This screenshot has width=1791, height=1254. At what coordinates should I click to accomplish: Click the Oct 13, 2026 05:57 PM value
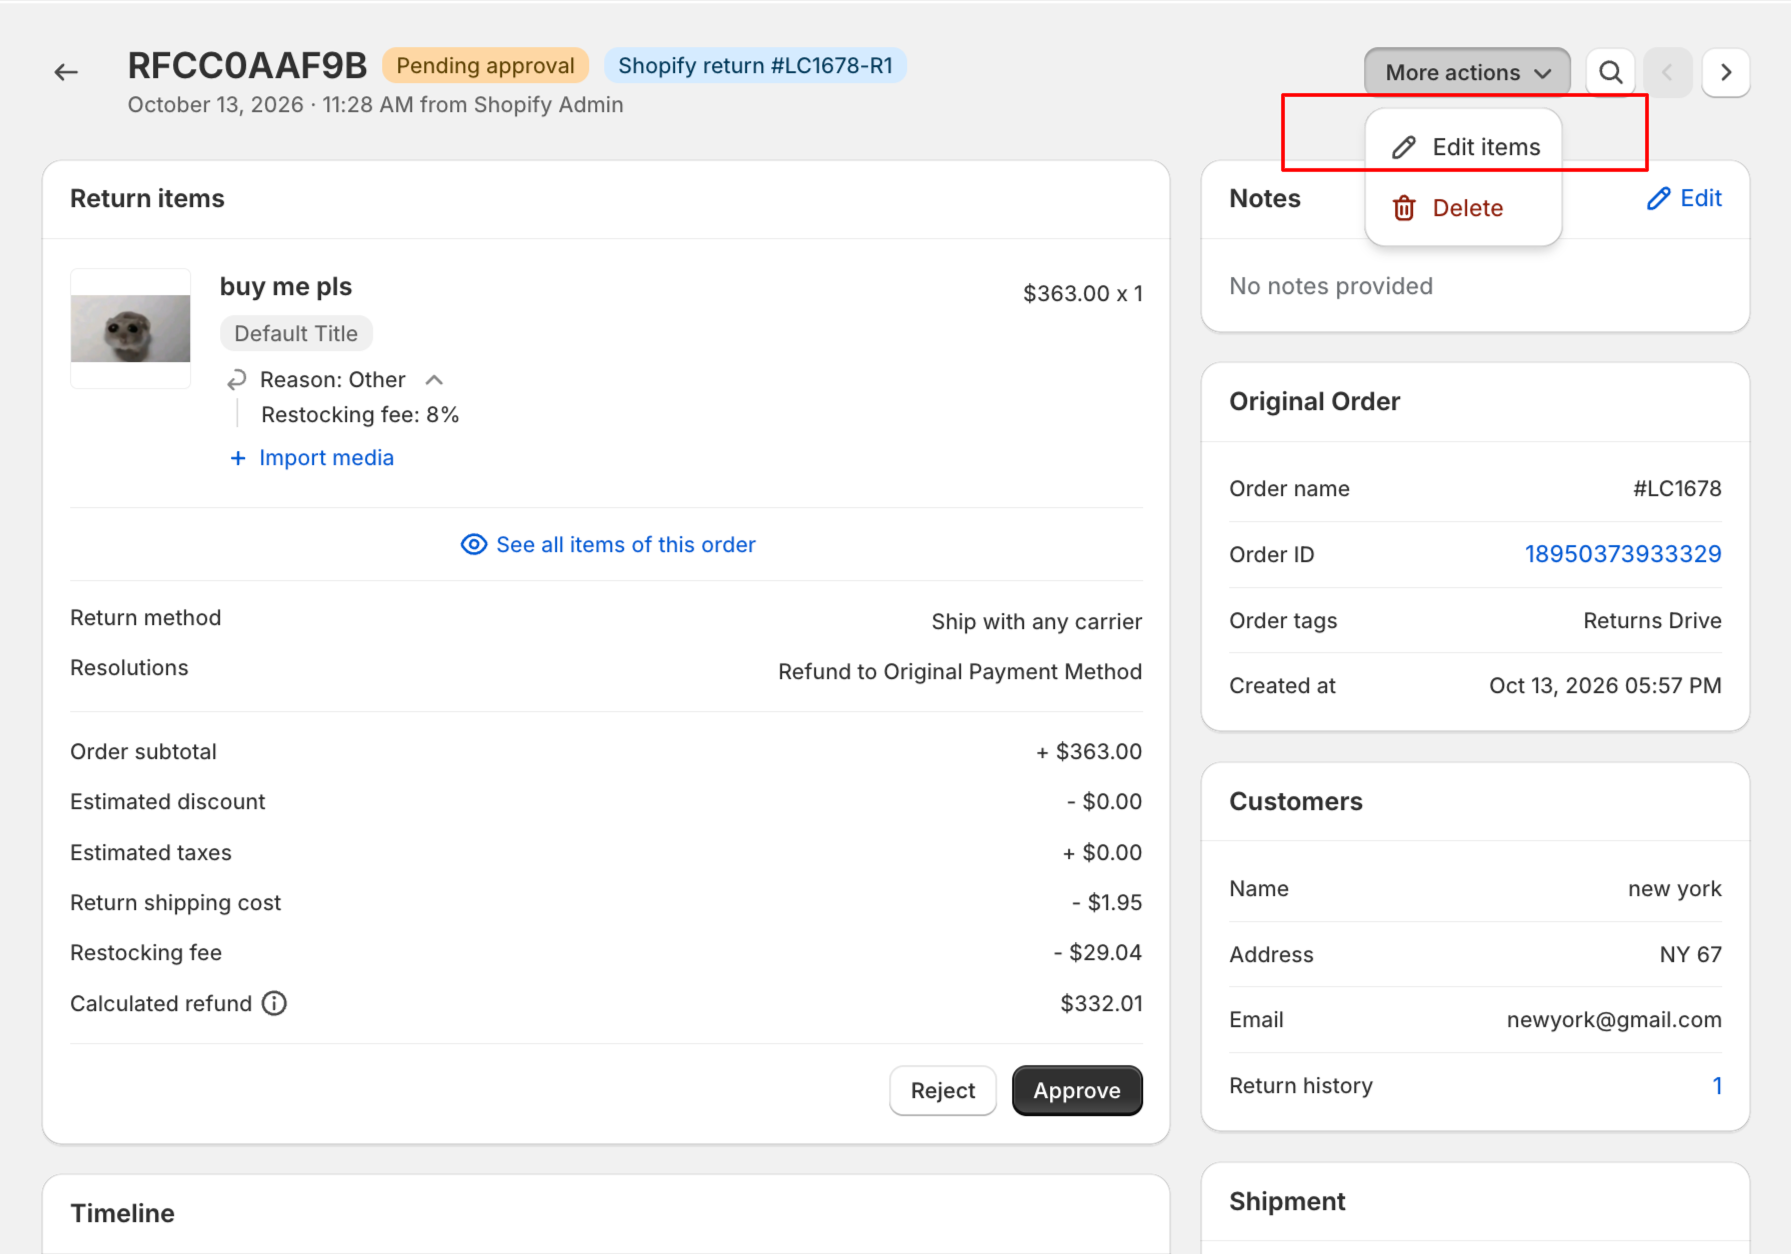pyautogui.click(x=1605, y=686)
